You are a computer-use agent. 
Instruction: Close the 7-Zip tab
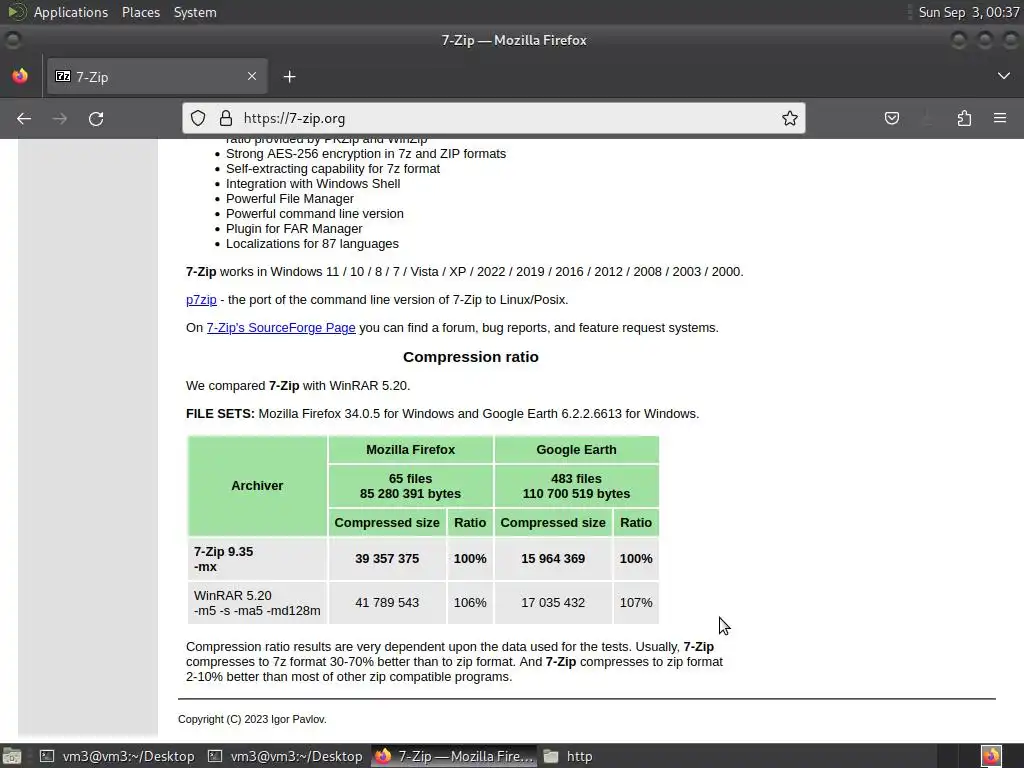[252, 76]
